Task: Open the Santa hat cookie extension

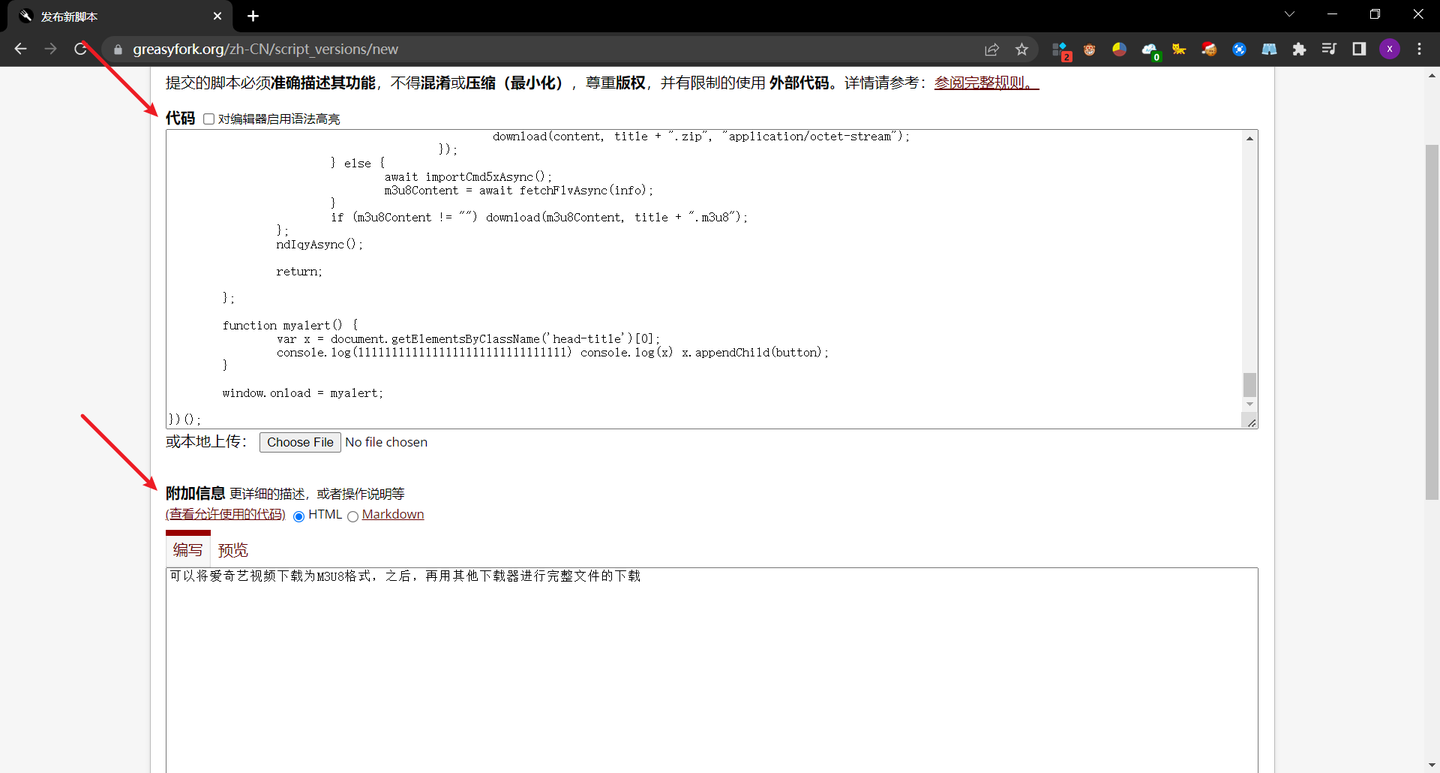Action: (x=1209, y=49)
